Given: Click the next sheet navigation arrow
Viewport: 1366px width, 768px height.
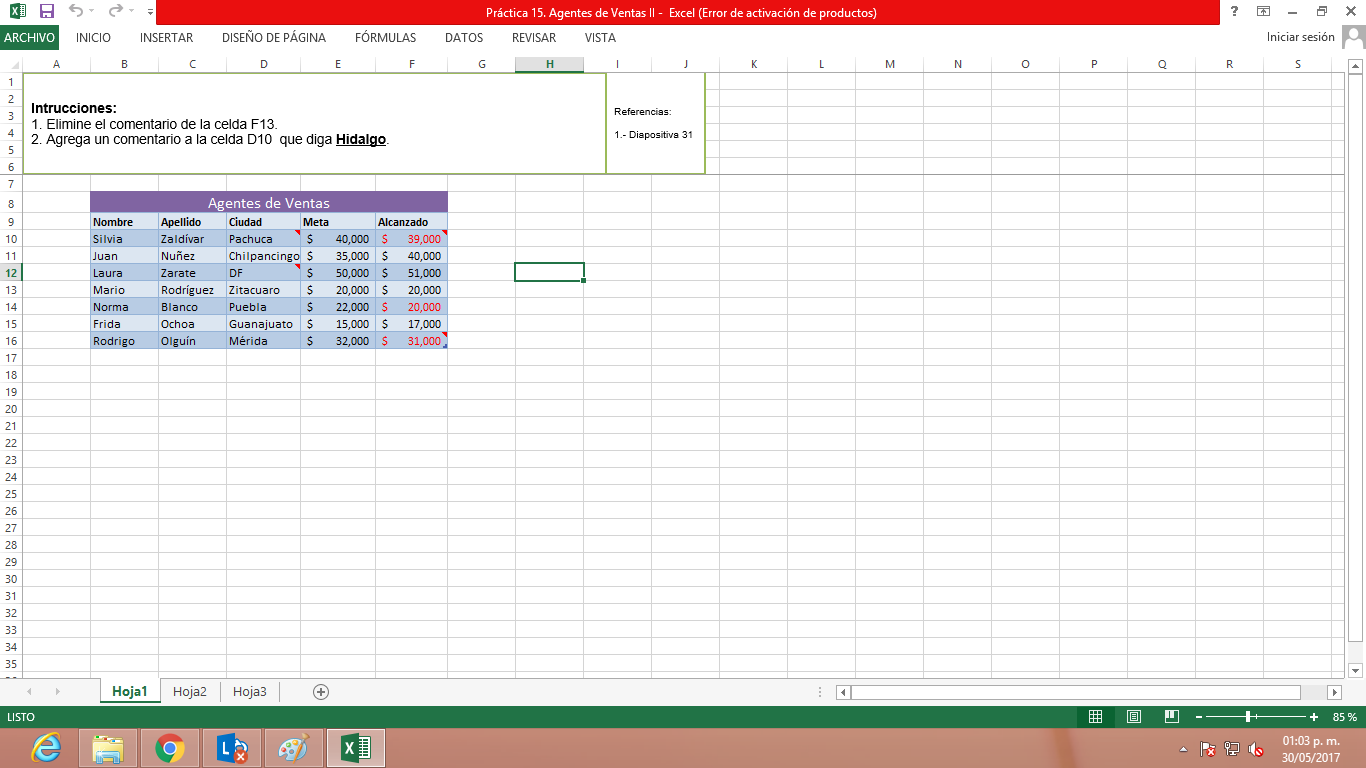Looking at the screenshot, I should pos(58,691).
